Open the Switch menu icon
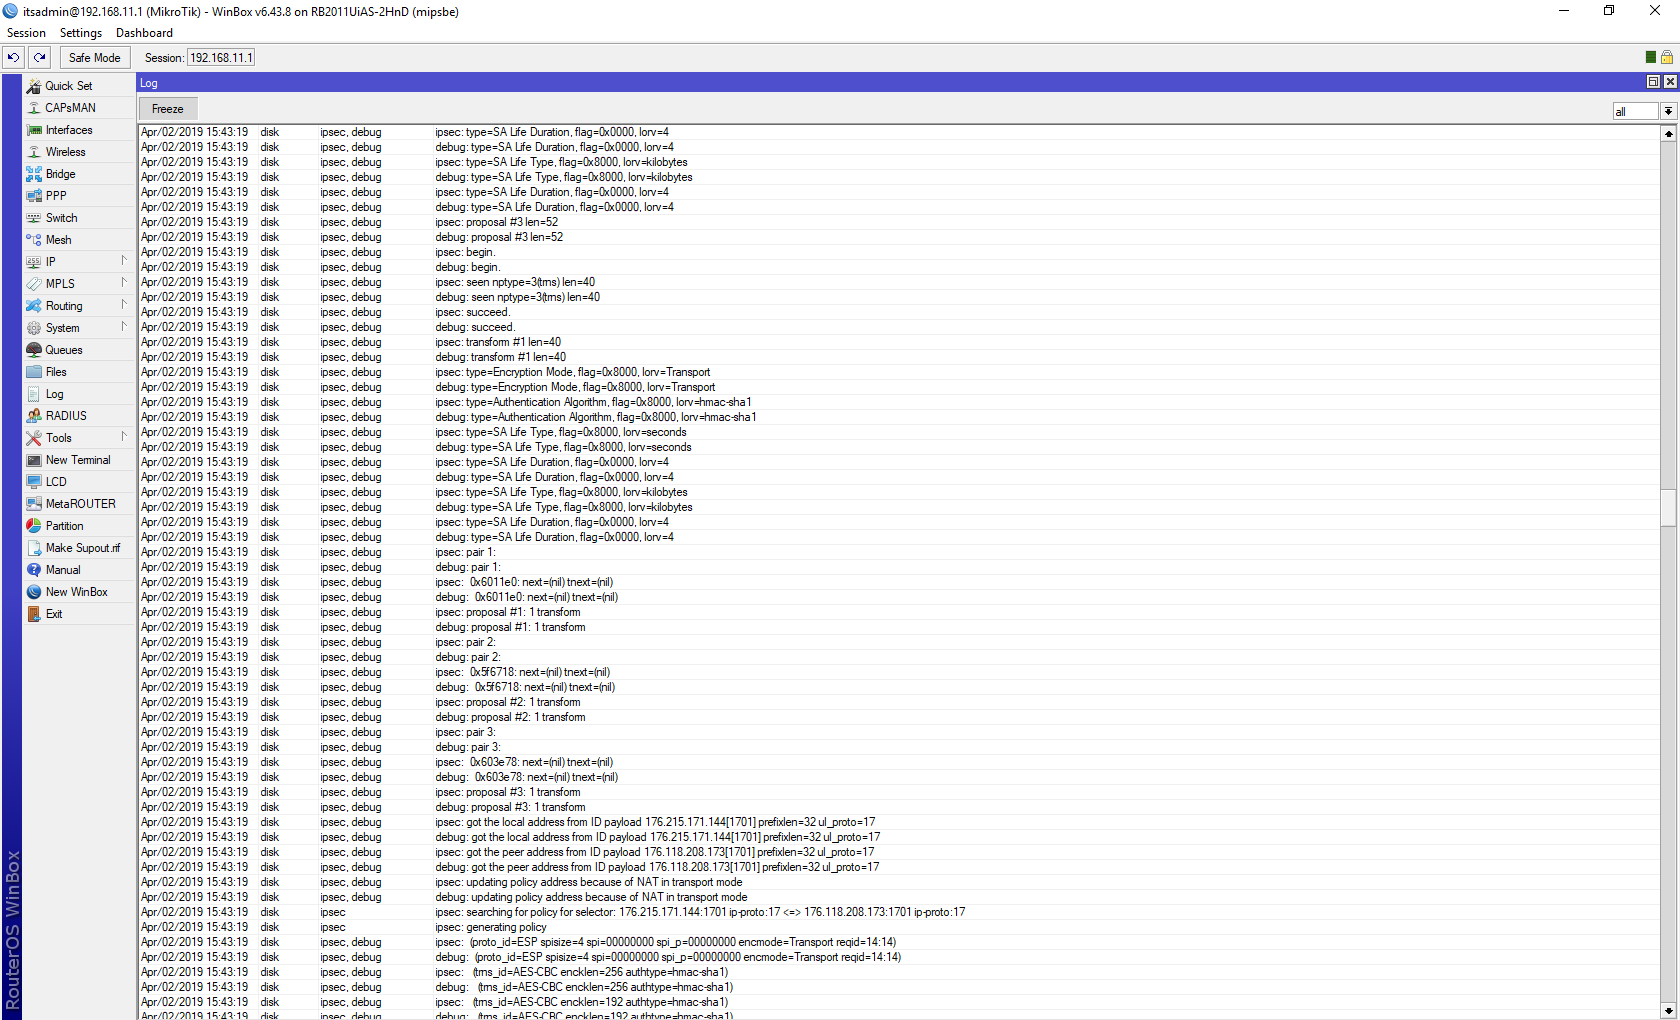The height and width of the screenshot is (1020, 1680). point(34,218)
